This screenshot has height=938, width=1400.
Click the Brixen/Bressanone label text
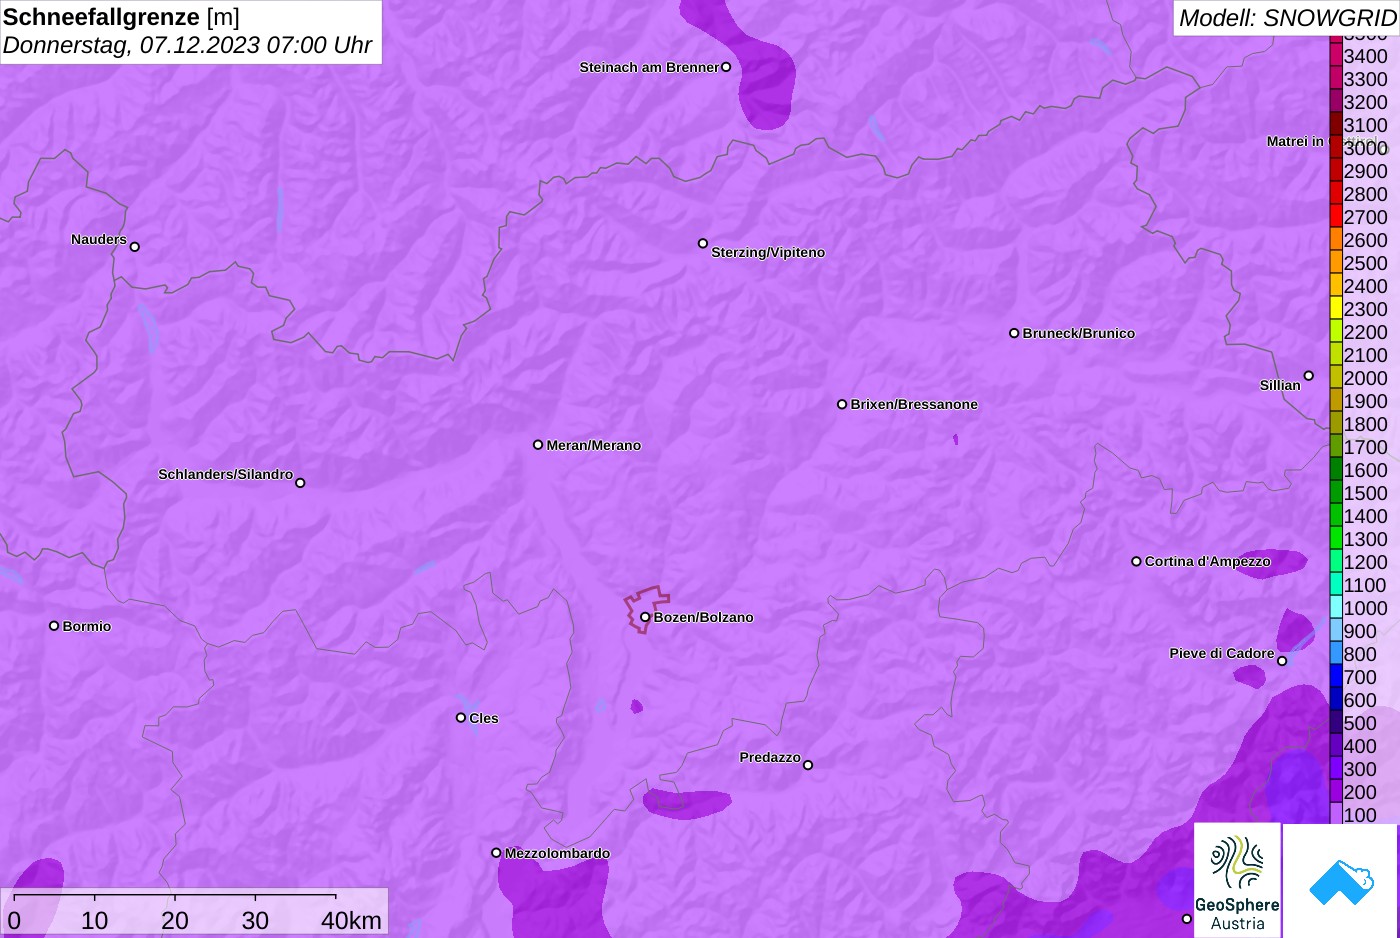(914, 404)
